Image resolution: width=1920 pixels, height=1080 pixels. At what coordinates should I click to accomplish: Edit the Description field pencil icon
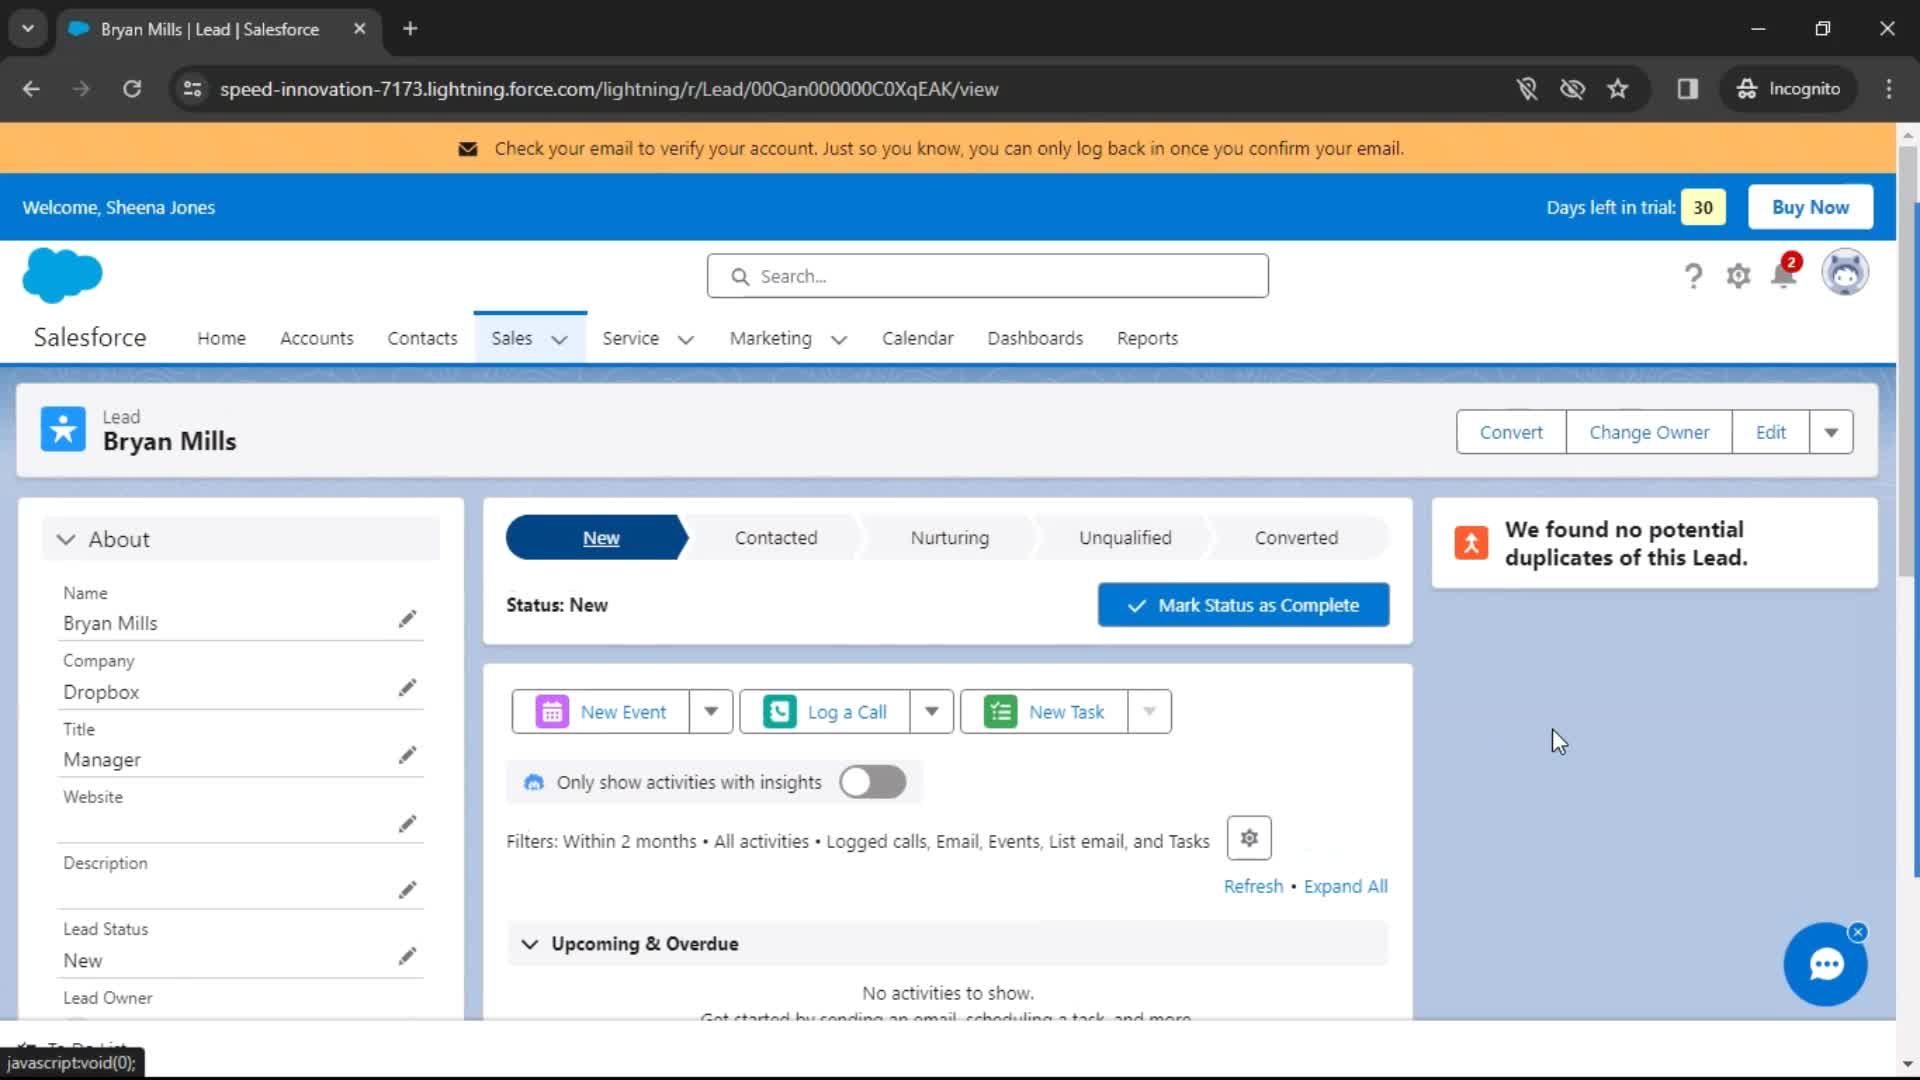[407, 890]
